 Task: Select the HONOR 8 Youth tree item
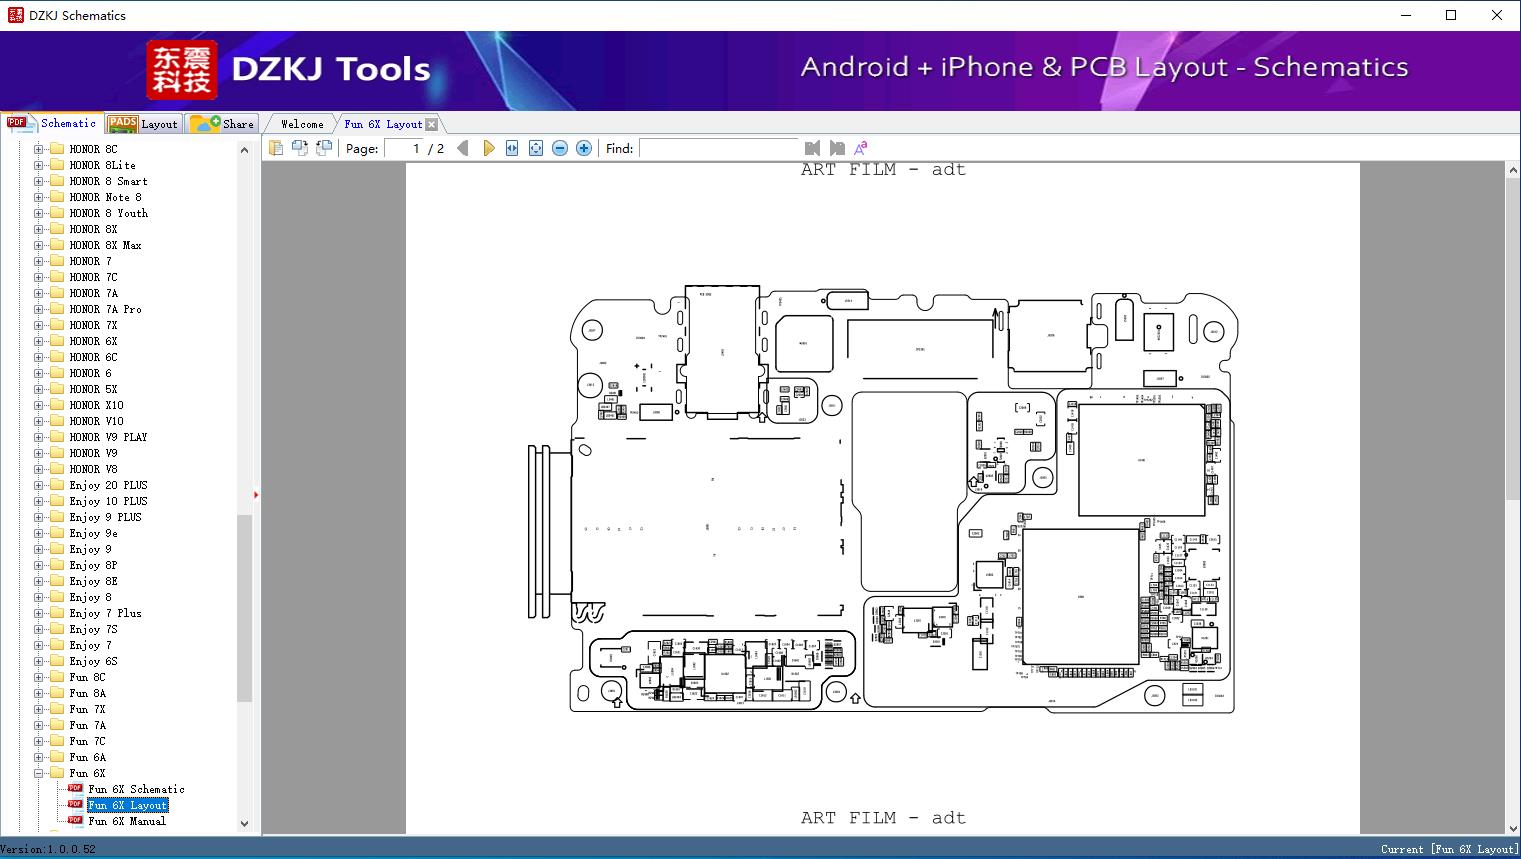pos(108,213)
